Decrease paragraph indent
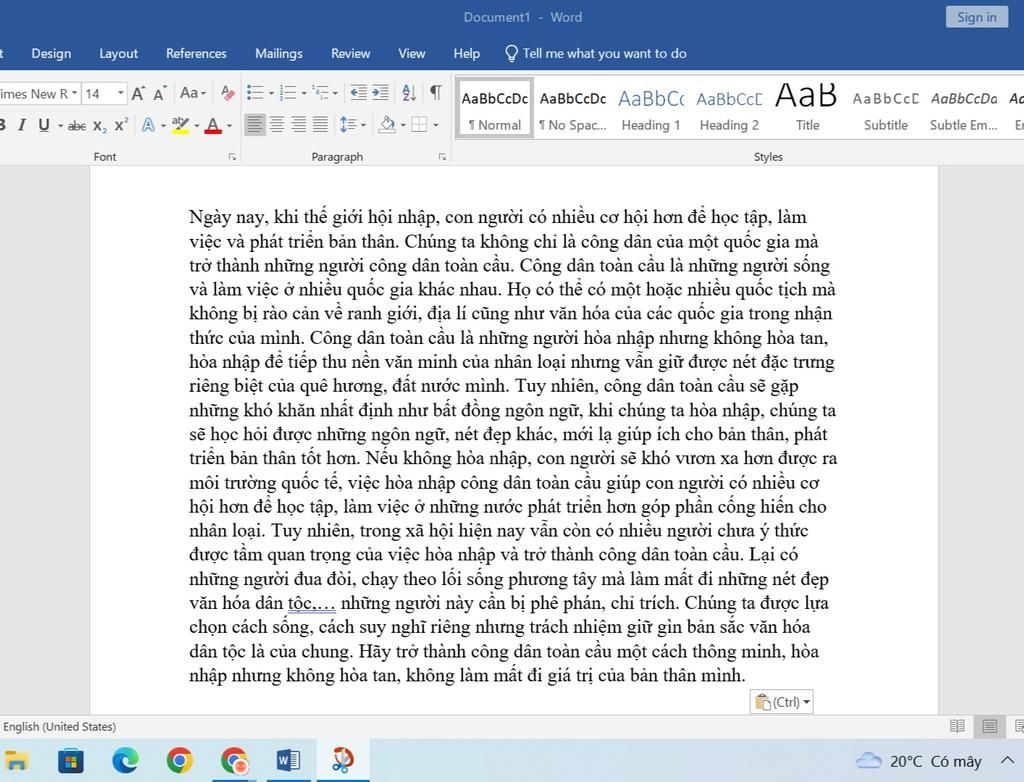The width and height of the screenshot is (1024, 782). point(358,93)
